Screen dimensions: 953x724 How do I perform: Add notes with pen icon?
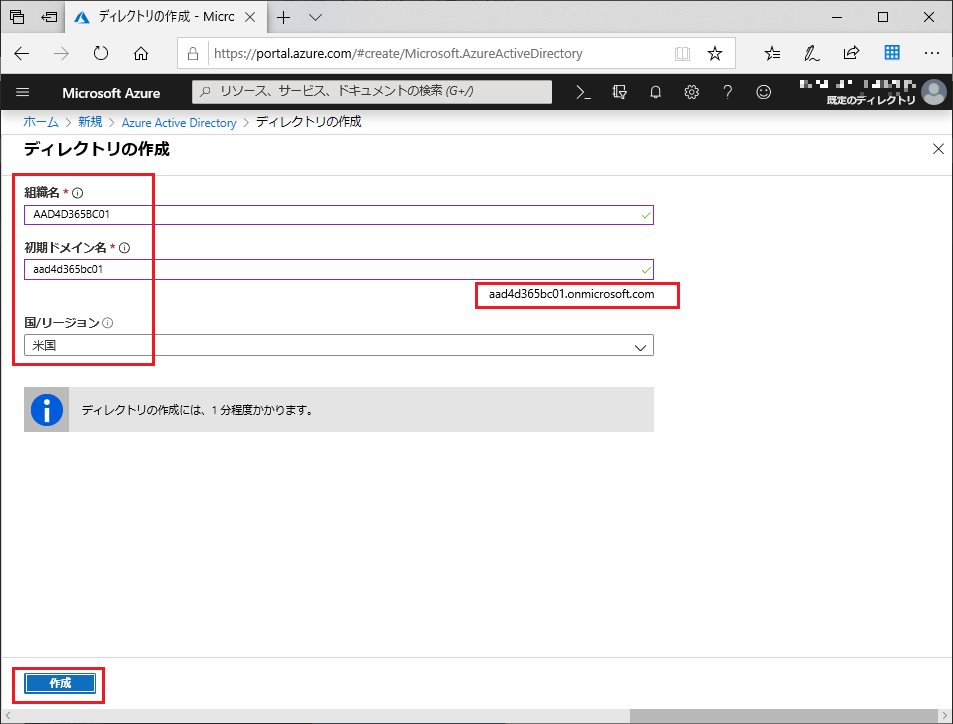click(811, 53)
